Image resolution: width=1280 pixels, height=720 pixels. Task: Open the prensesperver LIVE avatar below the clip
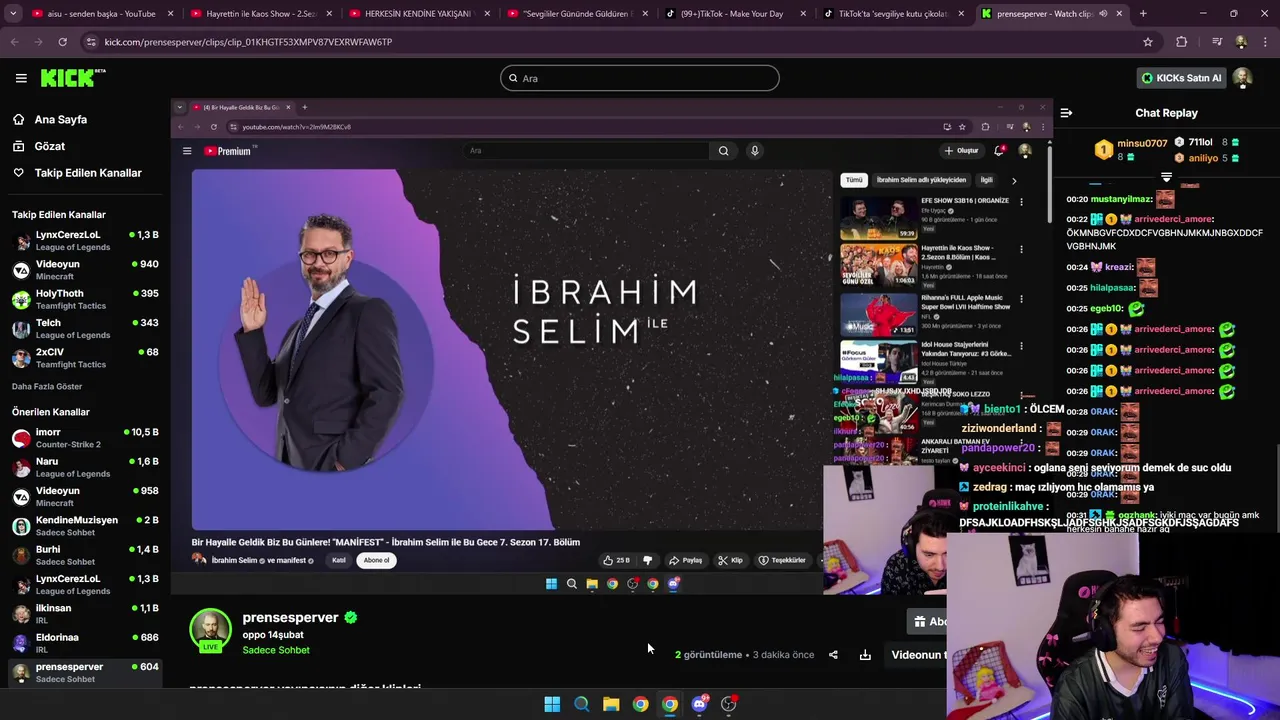coord(210,631)
